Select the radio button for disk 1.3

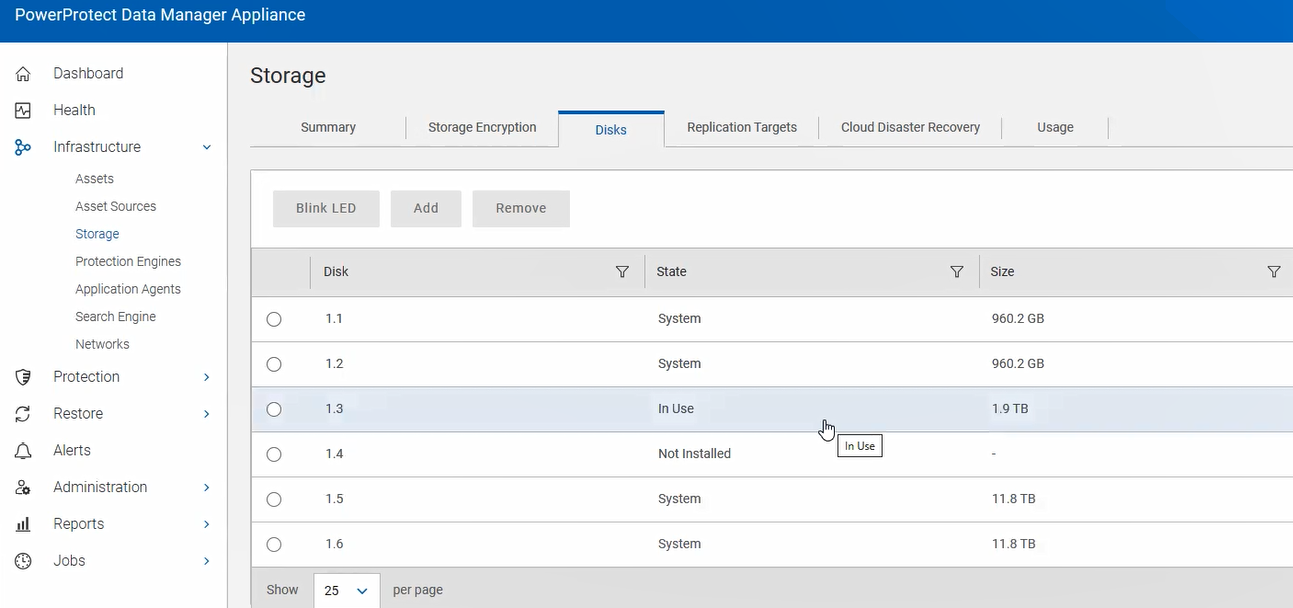click(274, 409)
